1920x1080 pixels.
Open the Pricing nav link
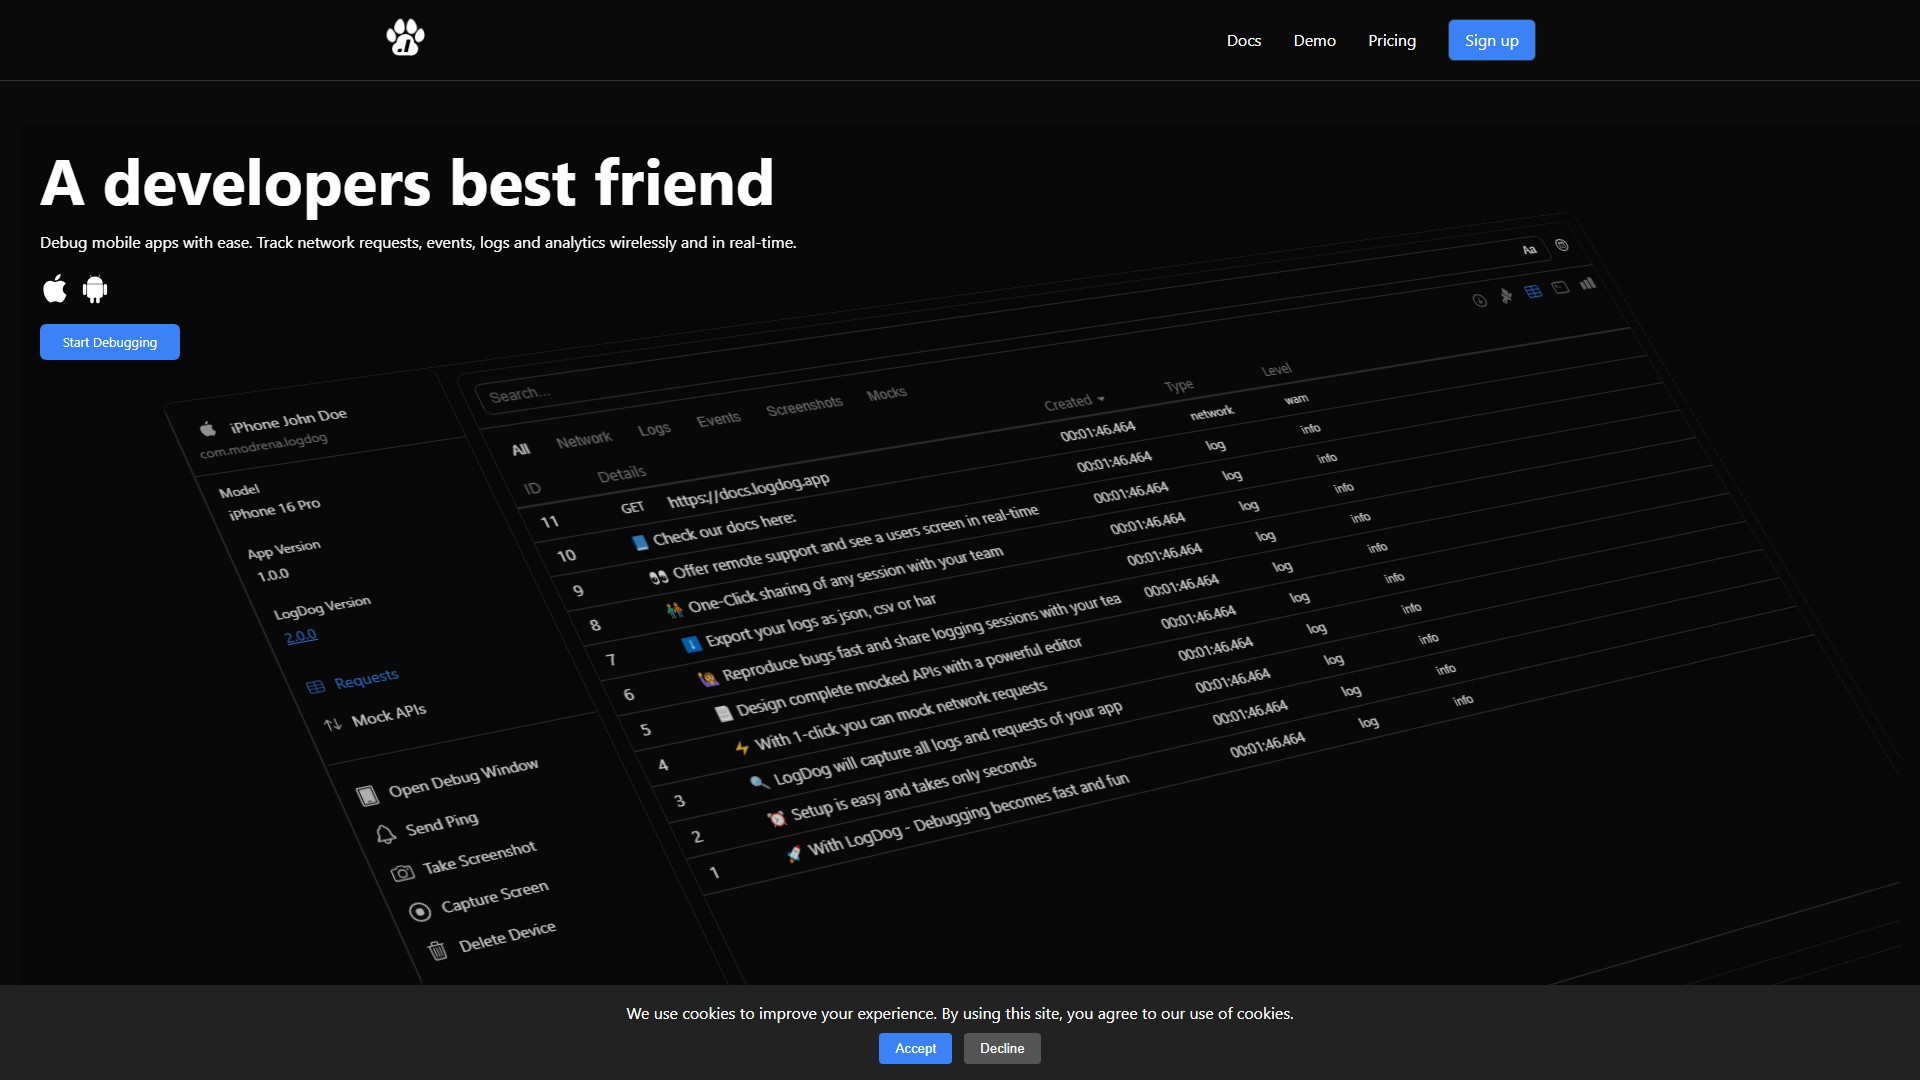pos(1391,40)
